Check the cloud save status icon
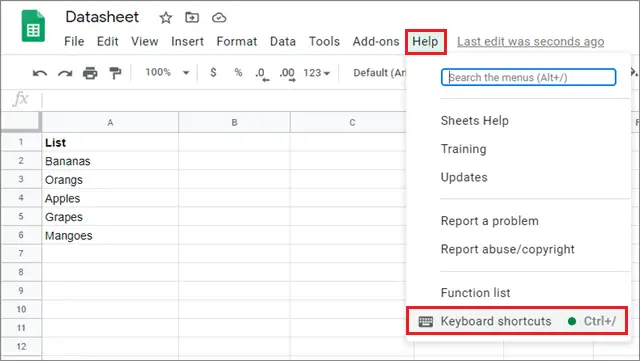 [219, 18]
